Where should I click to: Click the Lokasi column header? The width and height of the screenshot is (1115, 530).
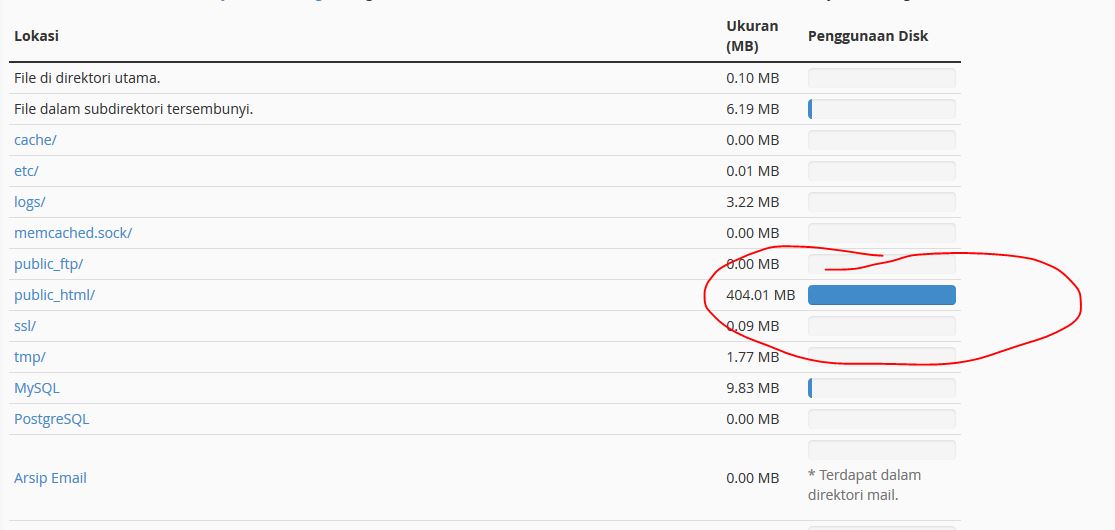click(36, 36)
